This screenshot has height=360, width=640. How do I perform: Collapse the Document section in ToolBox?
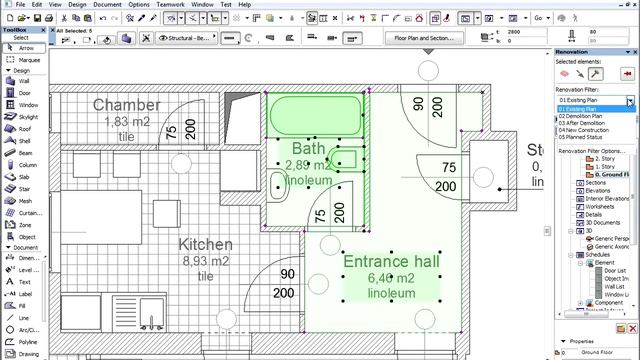(8, 247)
